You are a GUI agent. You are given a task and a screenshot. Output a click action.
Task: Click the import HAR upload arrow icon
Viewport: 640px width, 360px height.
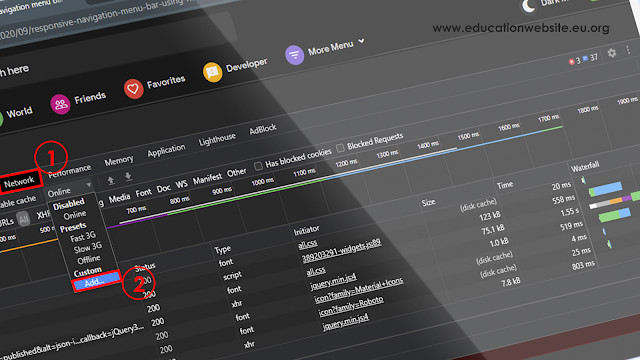(x=111, y=180)
